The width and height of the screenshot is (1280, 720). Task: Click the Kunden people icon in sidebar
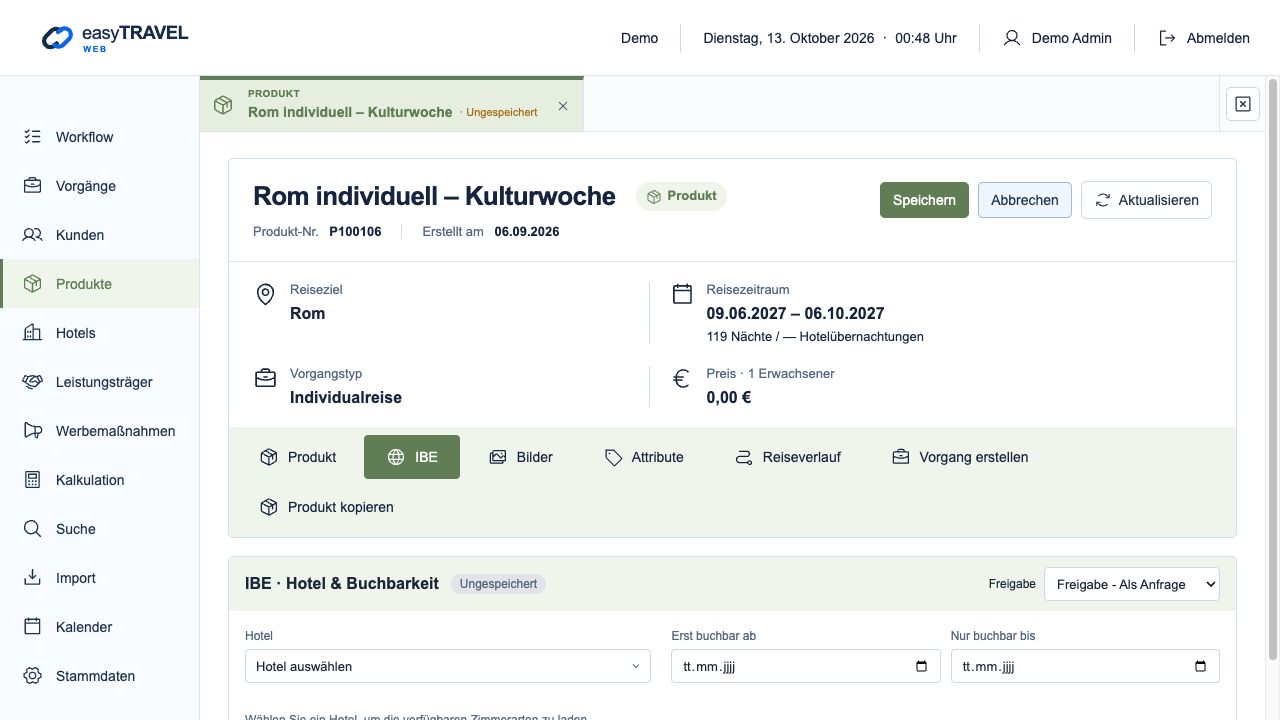point(33,235)
